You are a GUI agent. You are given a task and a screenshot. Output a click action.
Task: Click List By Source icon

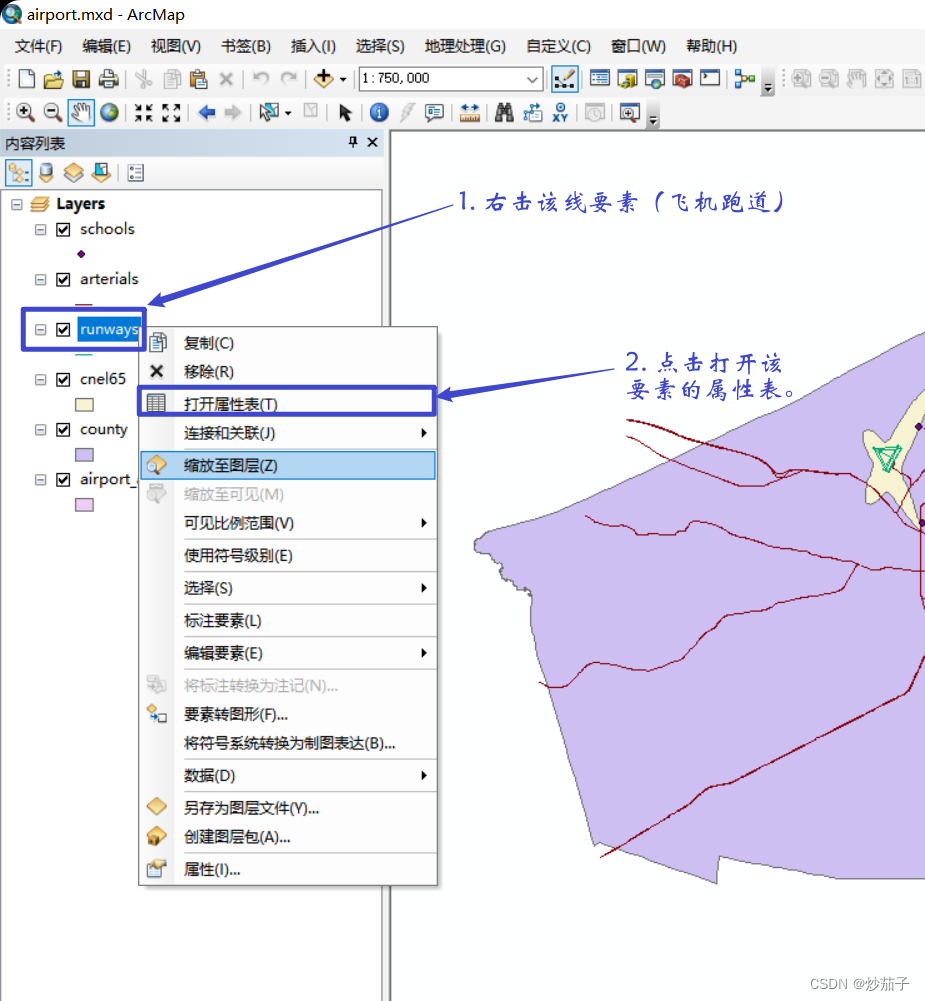[x=46, y=173]
